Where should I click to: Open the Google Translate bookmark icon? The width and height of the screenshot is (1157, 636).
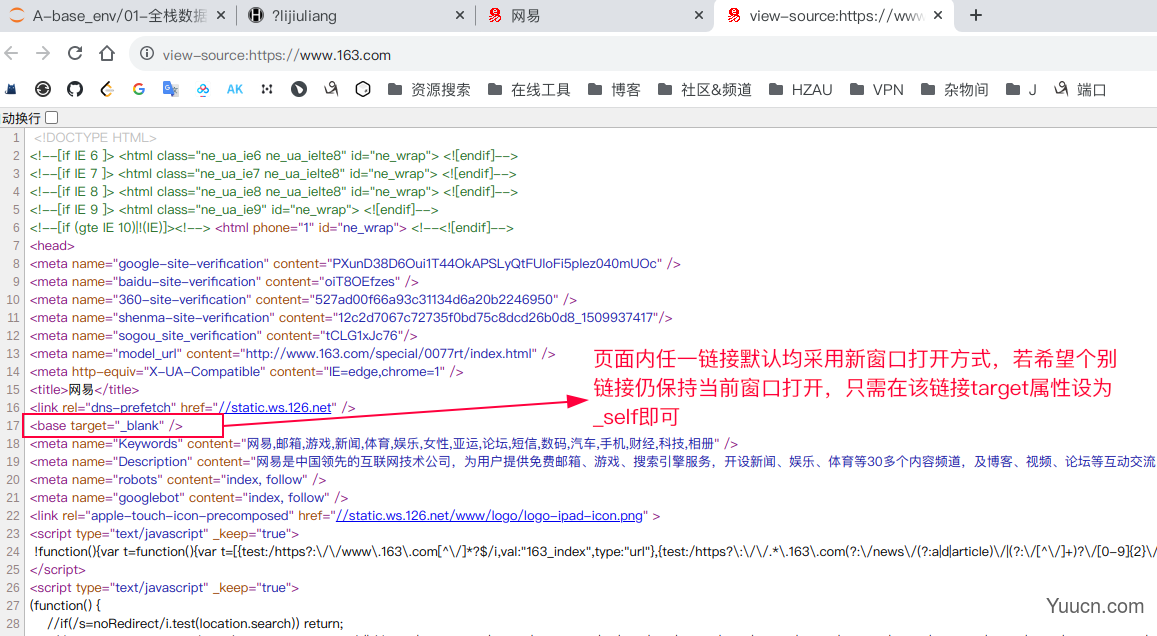tap(170, 89)
